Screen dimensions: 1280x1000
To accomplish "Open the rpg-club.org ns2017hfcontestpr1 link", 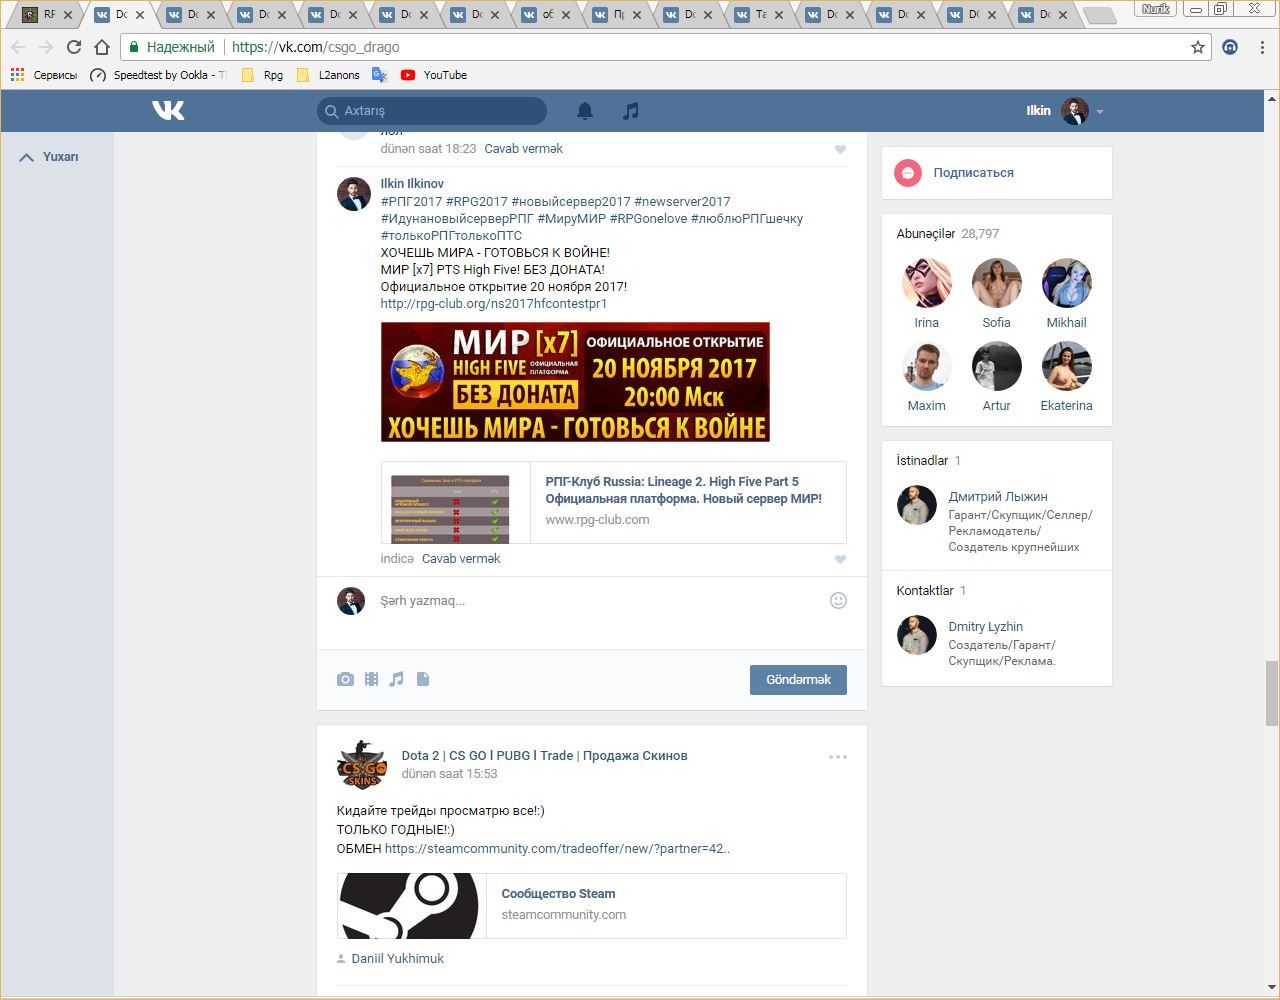I will tap(494, 304).
